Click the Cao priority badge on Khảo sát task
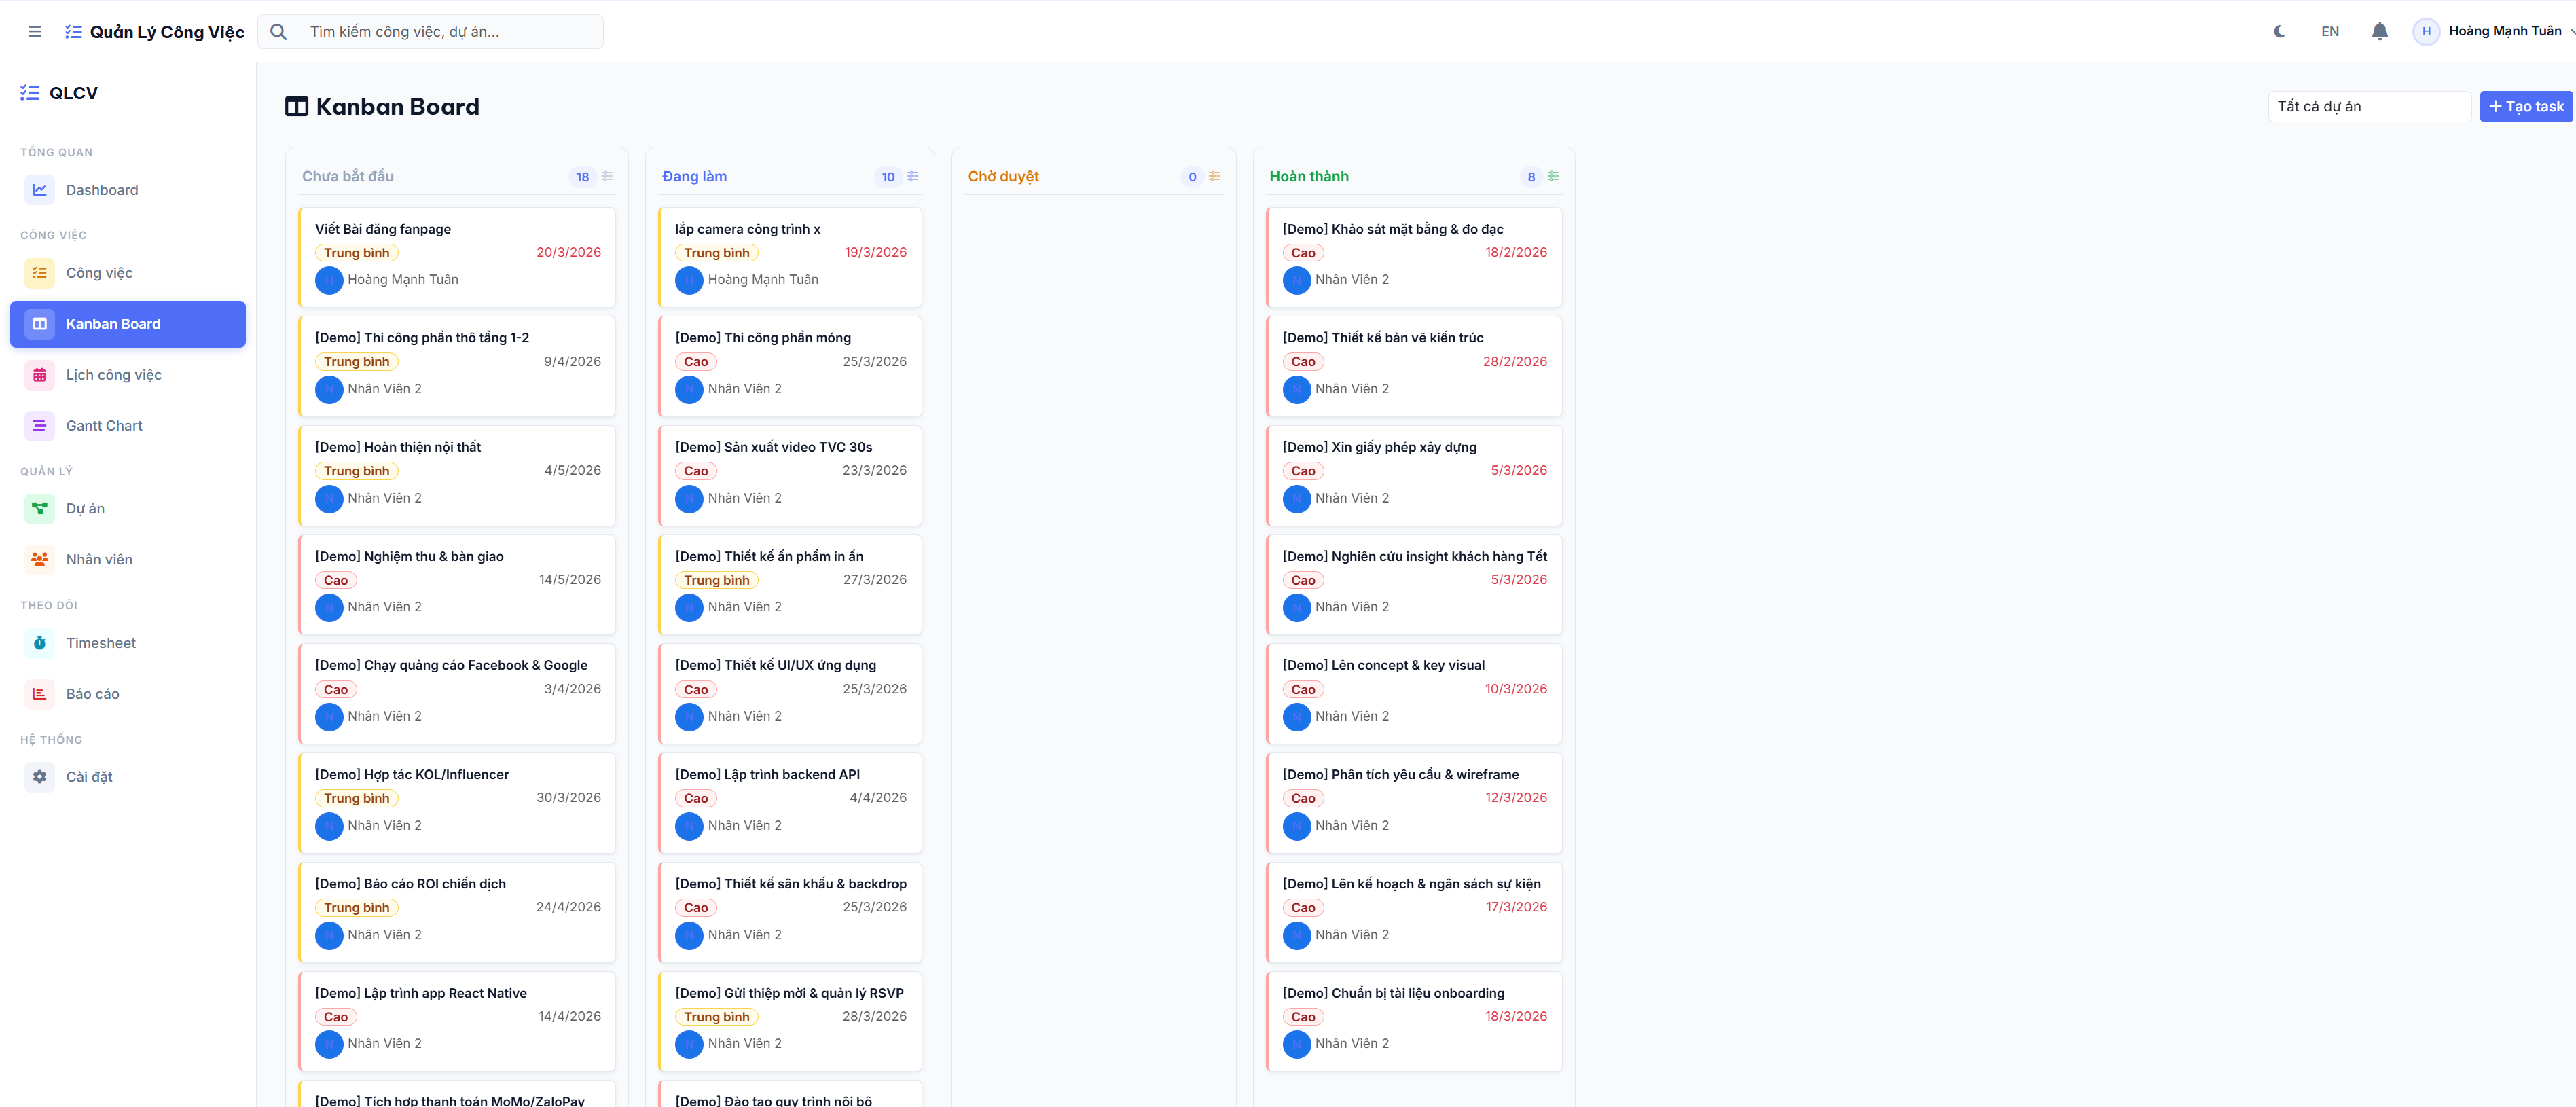Image resolution: width=2576 pixels, height=1107 pixels. (1303, 253)
